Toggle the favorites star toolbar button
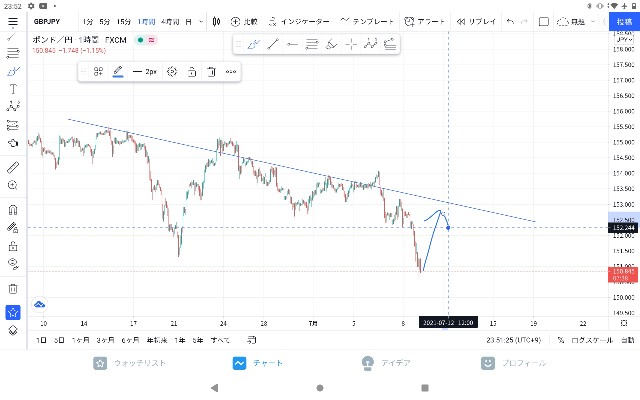The width and height of the screenshot is (640, 400). coord(13,313)
